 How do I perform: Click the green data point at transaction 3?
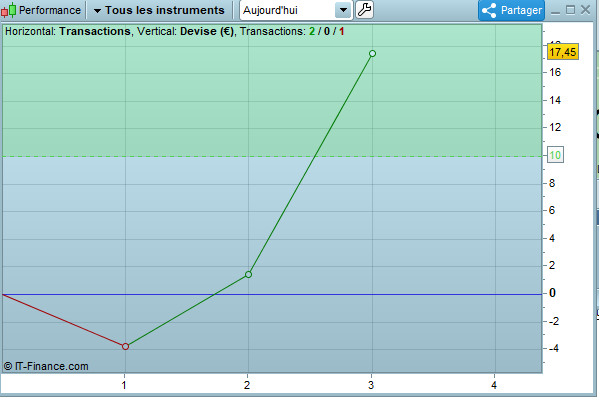372,53
